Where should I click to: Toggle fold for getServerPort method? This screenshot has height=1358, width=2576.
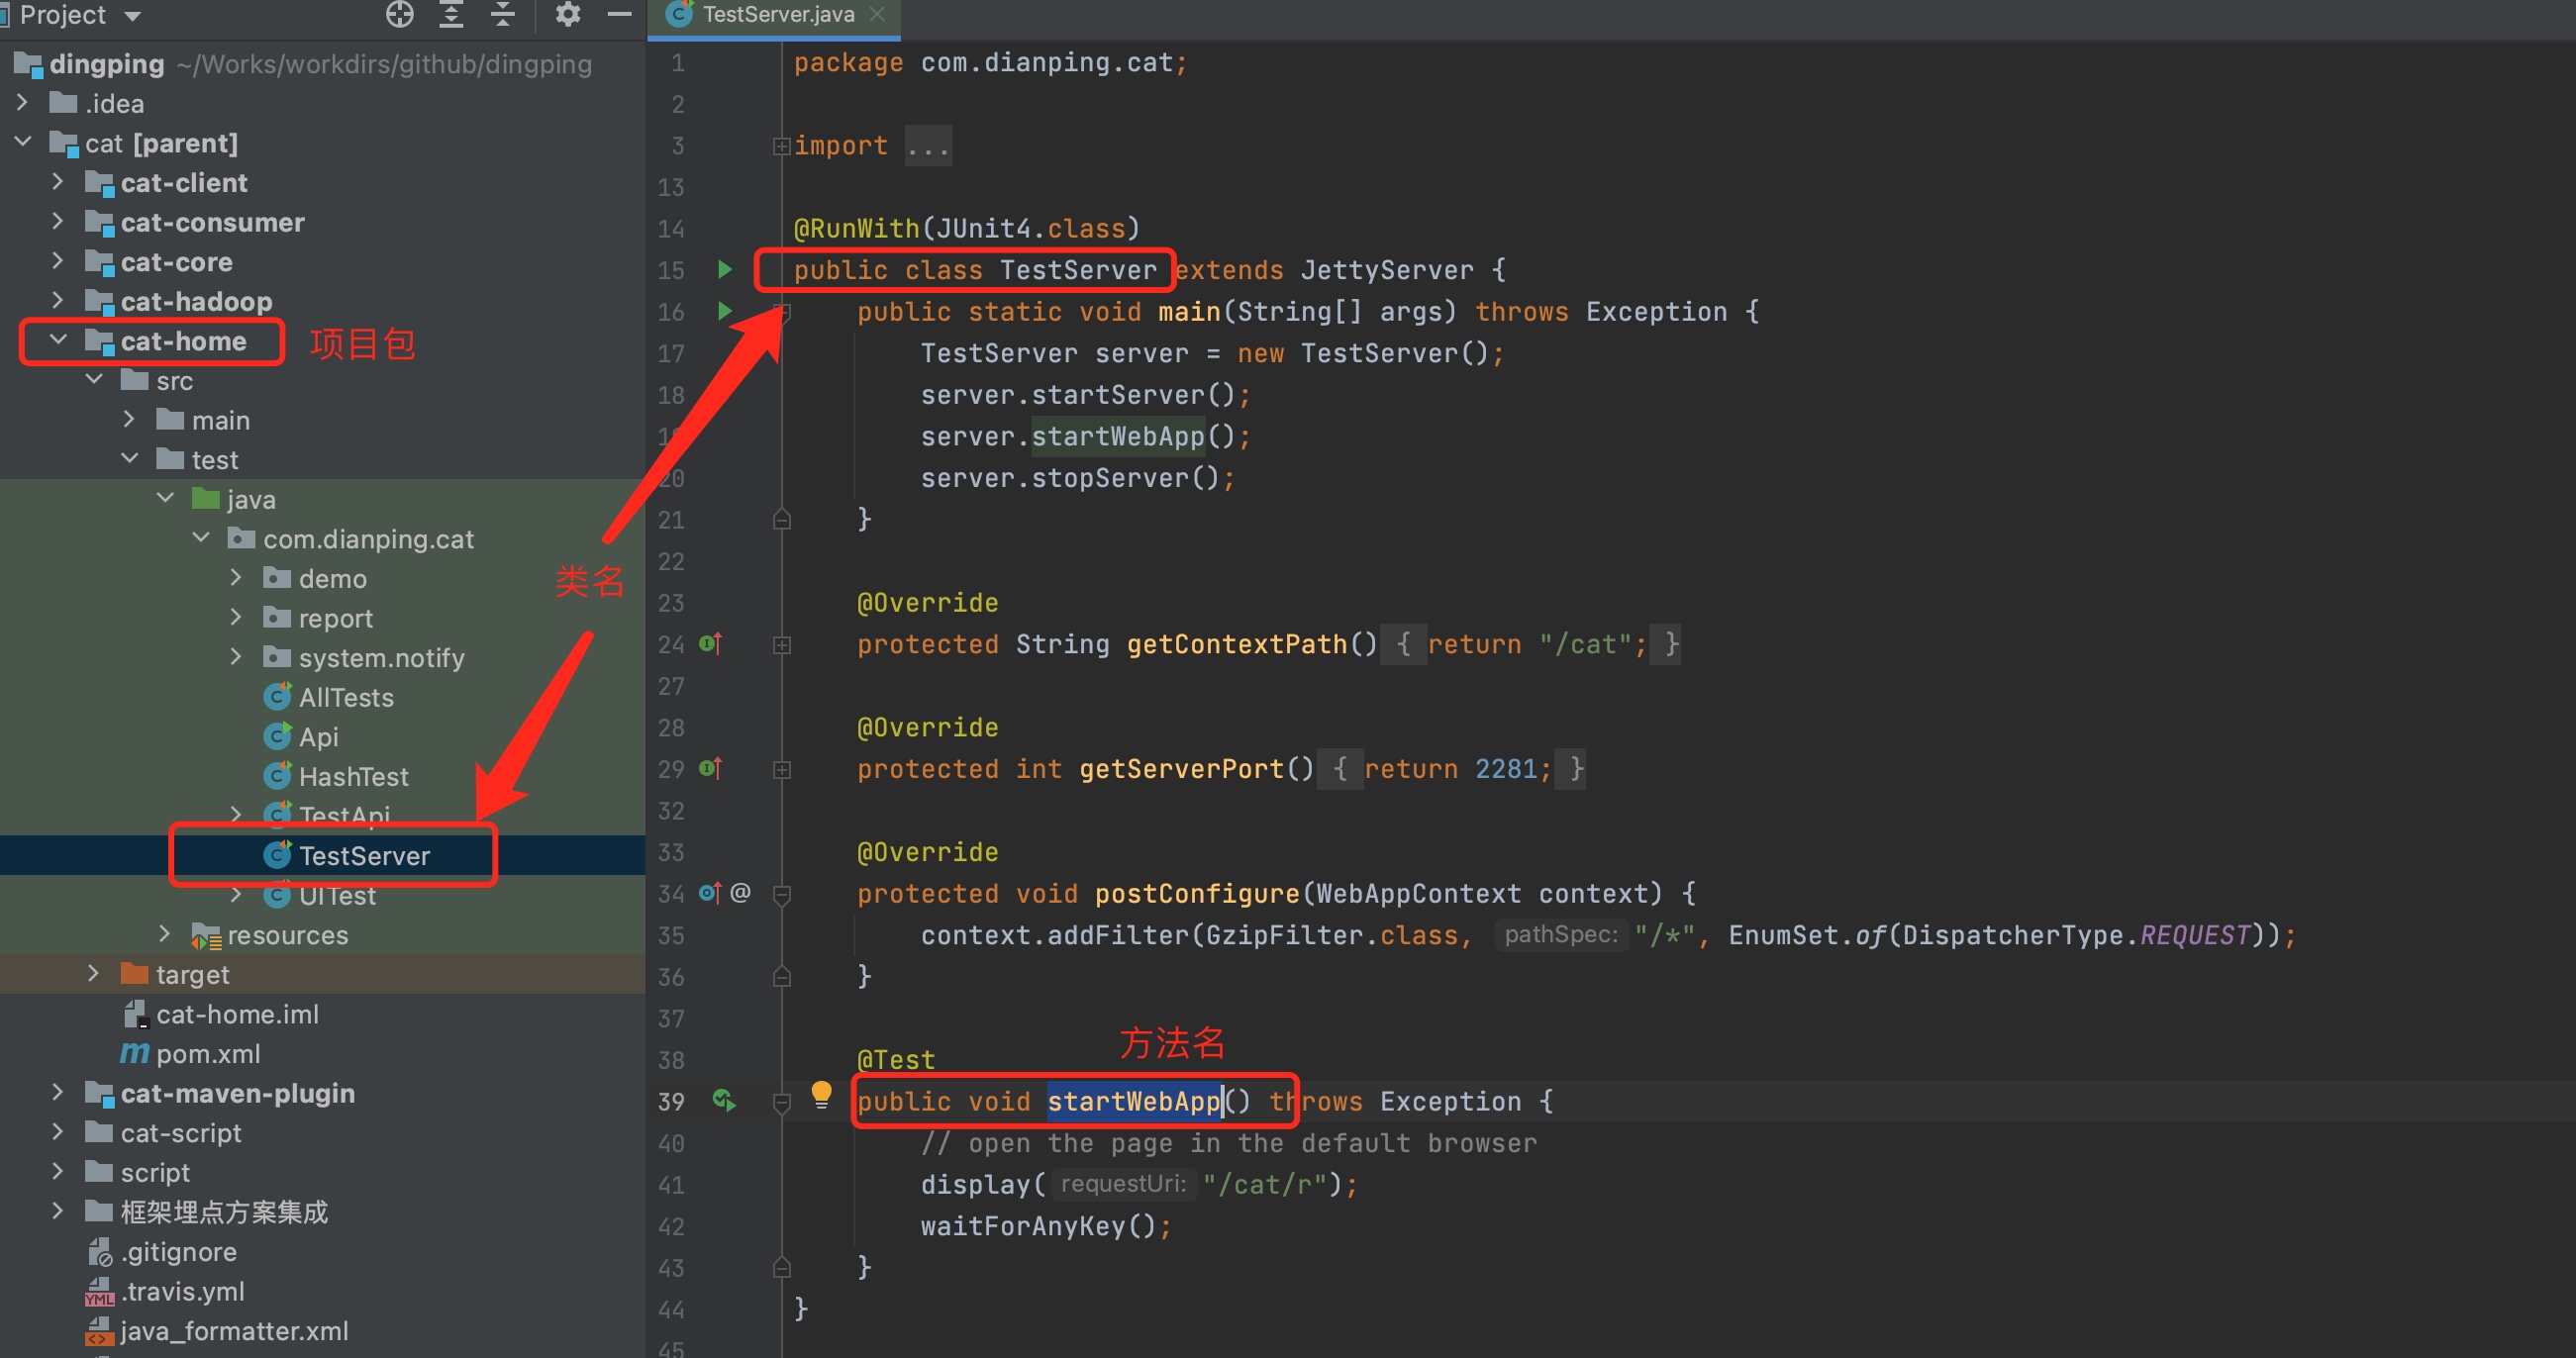click(782, 769)
